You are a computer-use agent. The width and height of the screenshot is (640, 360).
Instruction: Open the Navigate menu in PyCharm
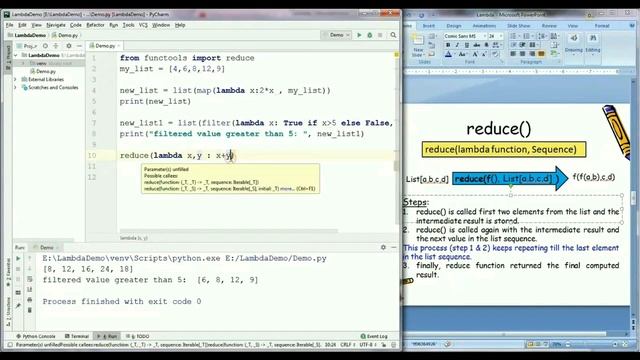56,25
